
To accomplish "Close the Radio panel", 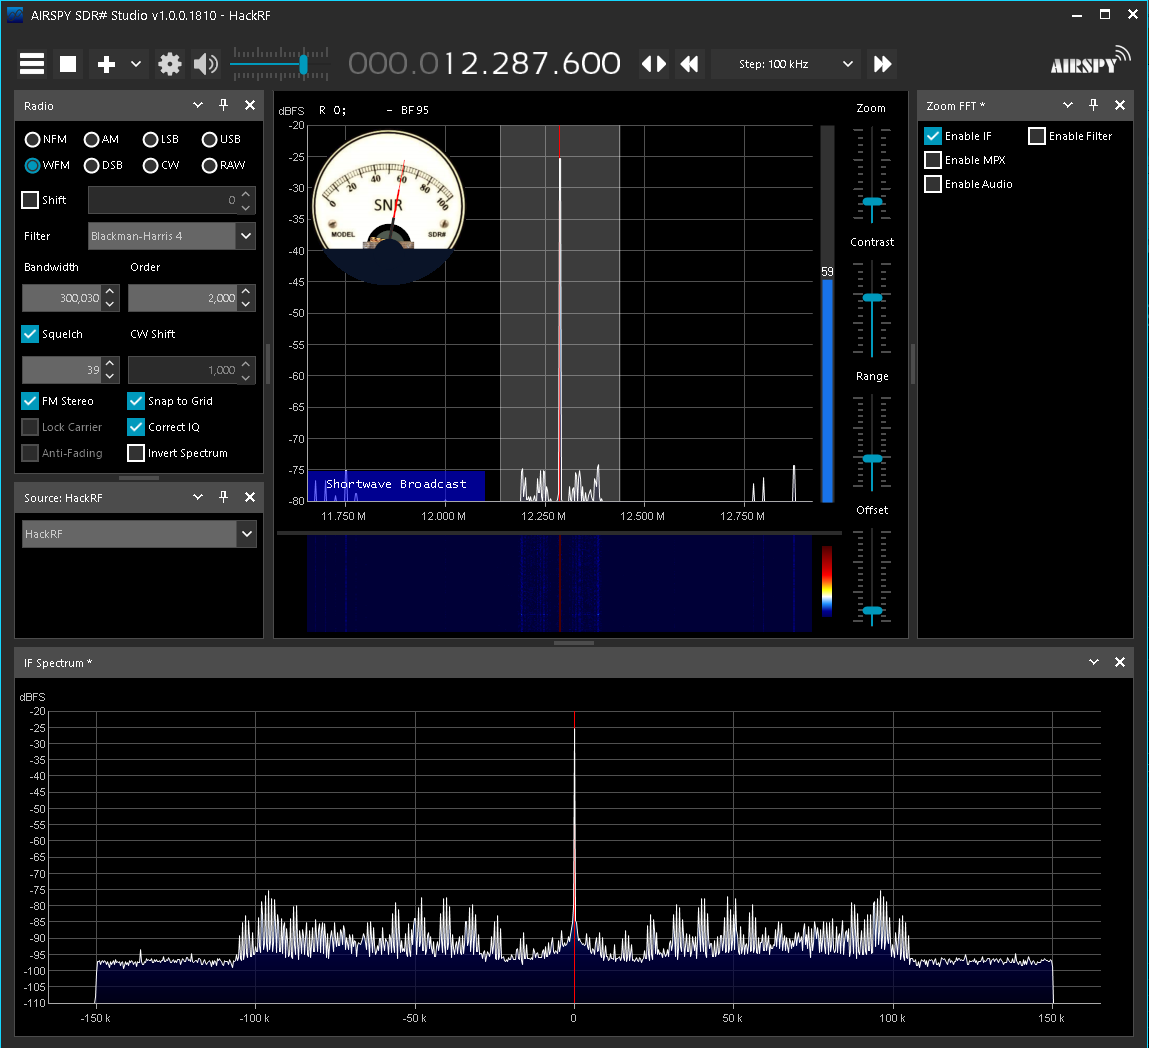I will coord(250,106).
